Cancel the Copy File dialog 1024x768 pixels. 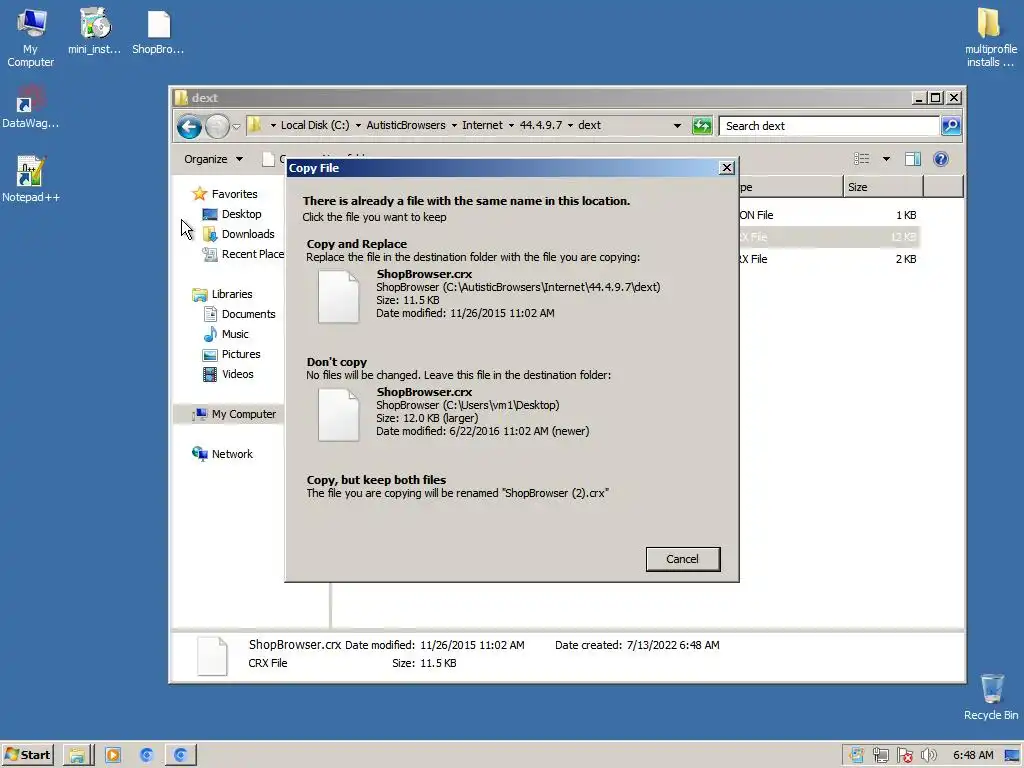point(682,559)
